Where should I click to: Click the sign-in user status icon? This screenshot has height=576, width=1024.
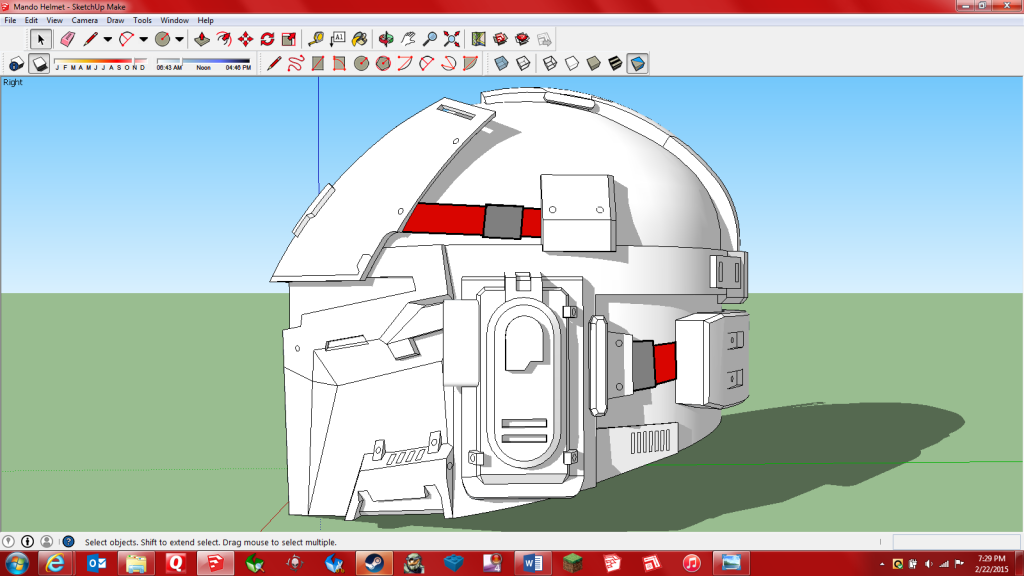[x=46, y=541]
